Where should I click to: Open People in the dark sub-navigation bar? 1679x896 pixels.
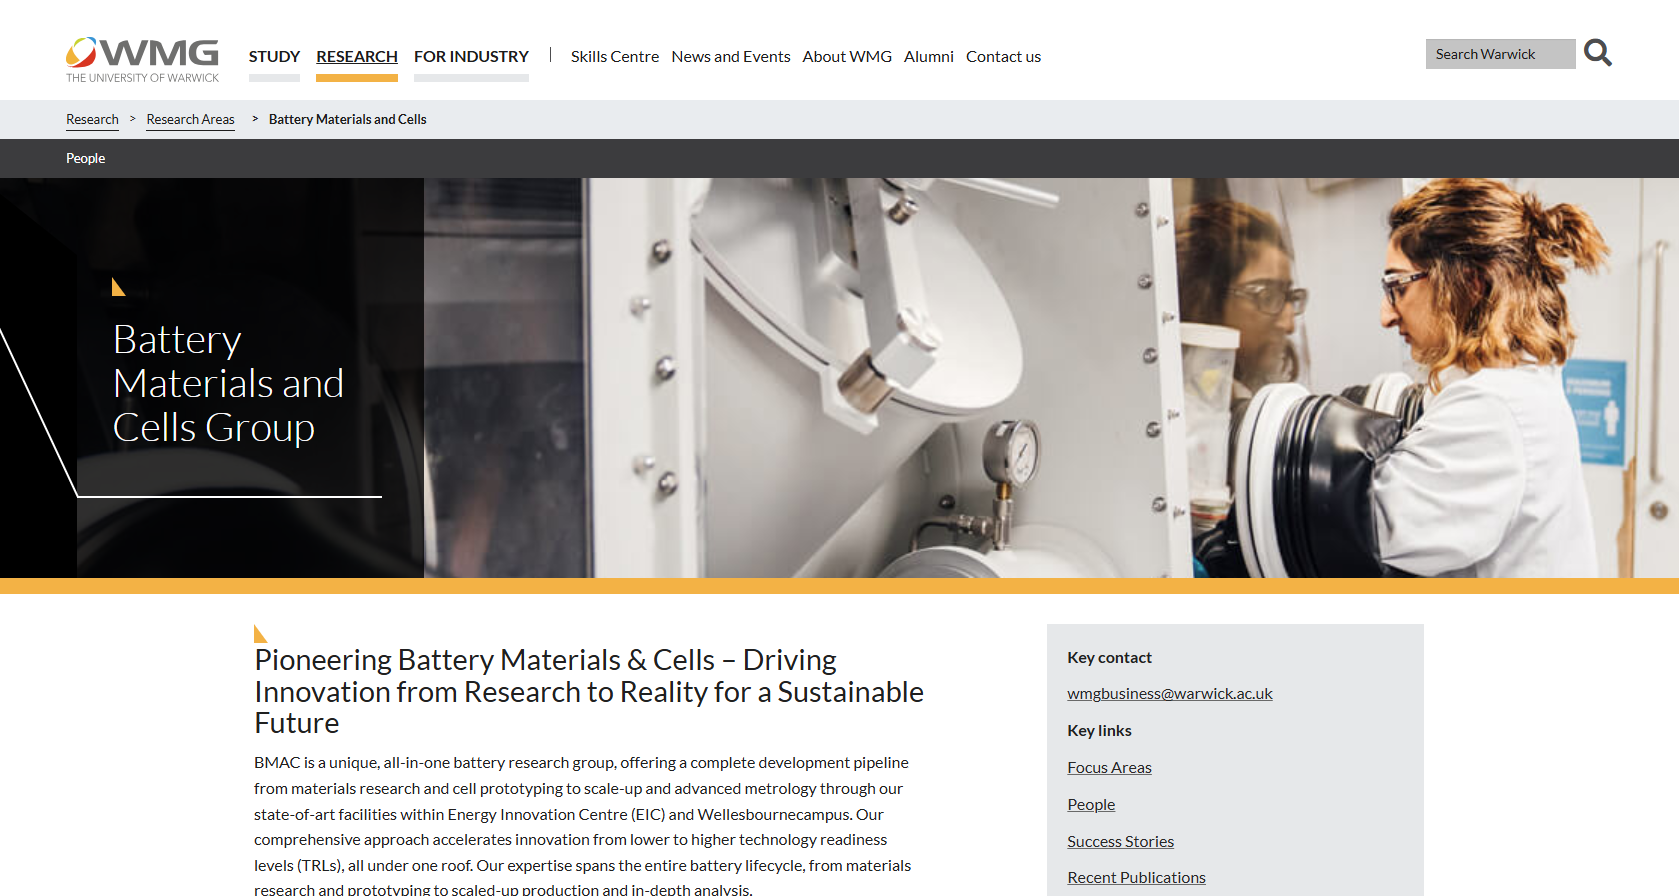pyautogui.click(x=85, y=158)
